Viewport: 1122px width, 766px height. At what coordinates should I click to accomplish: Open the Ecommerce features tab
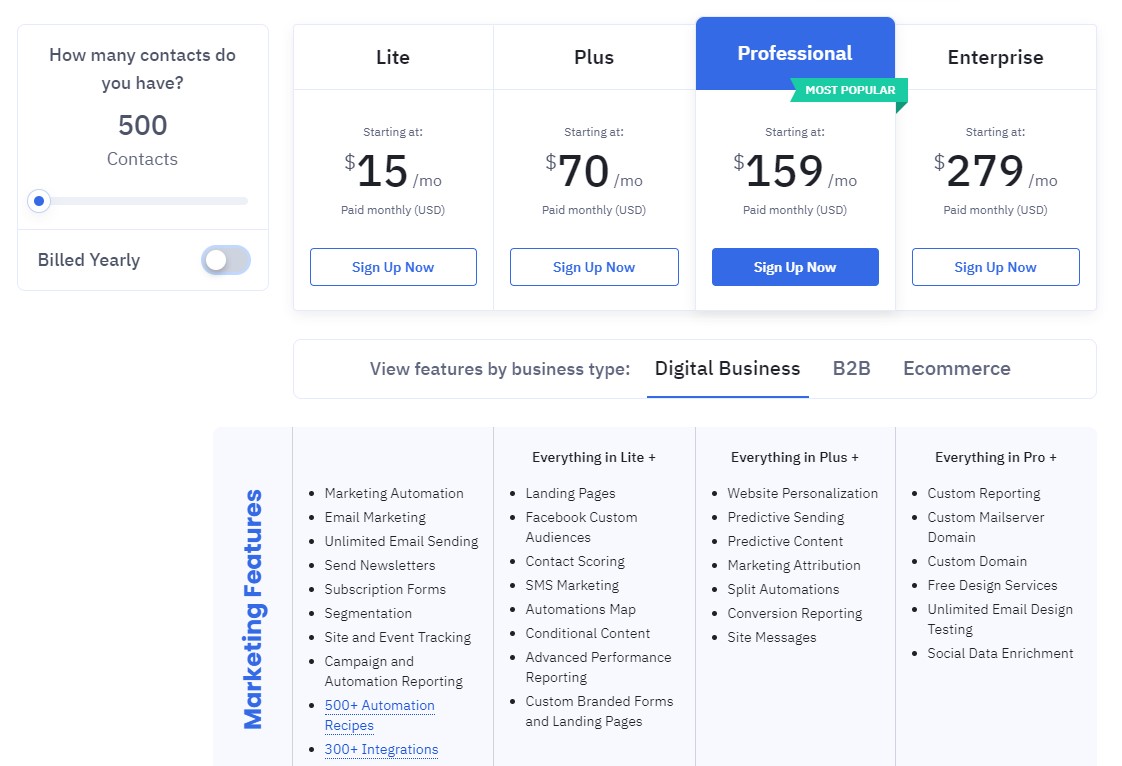coord(956,368)
